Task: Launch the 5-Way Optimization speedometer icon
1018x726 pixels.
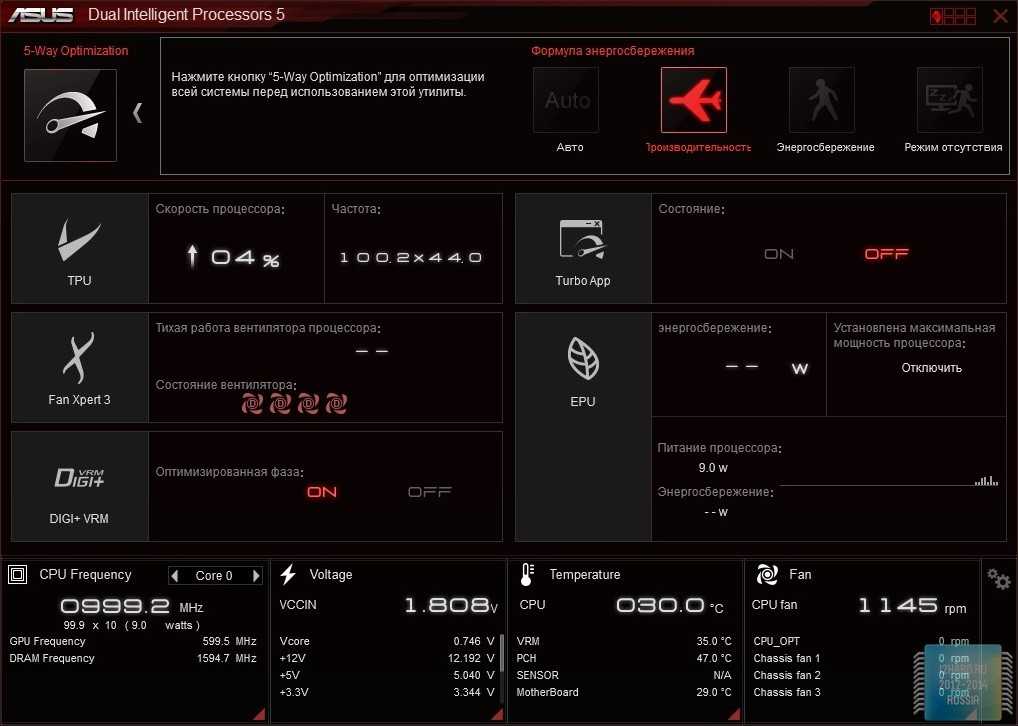Action: point(70,115)
